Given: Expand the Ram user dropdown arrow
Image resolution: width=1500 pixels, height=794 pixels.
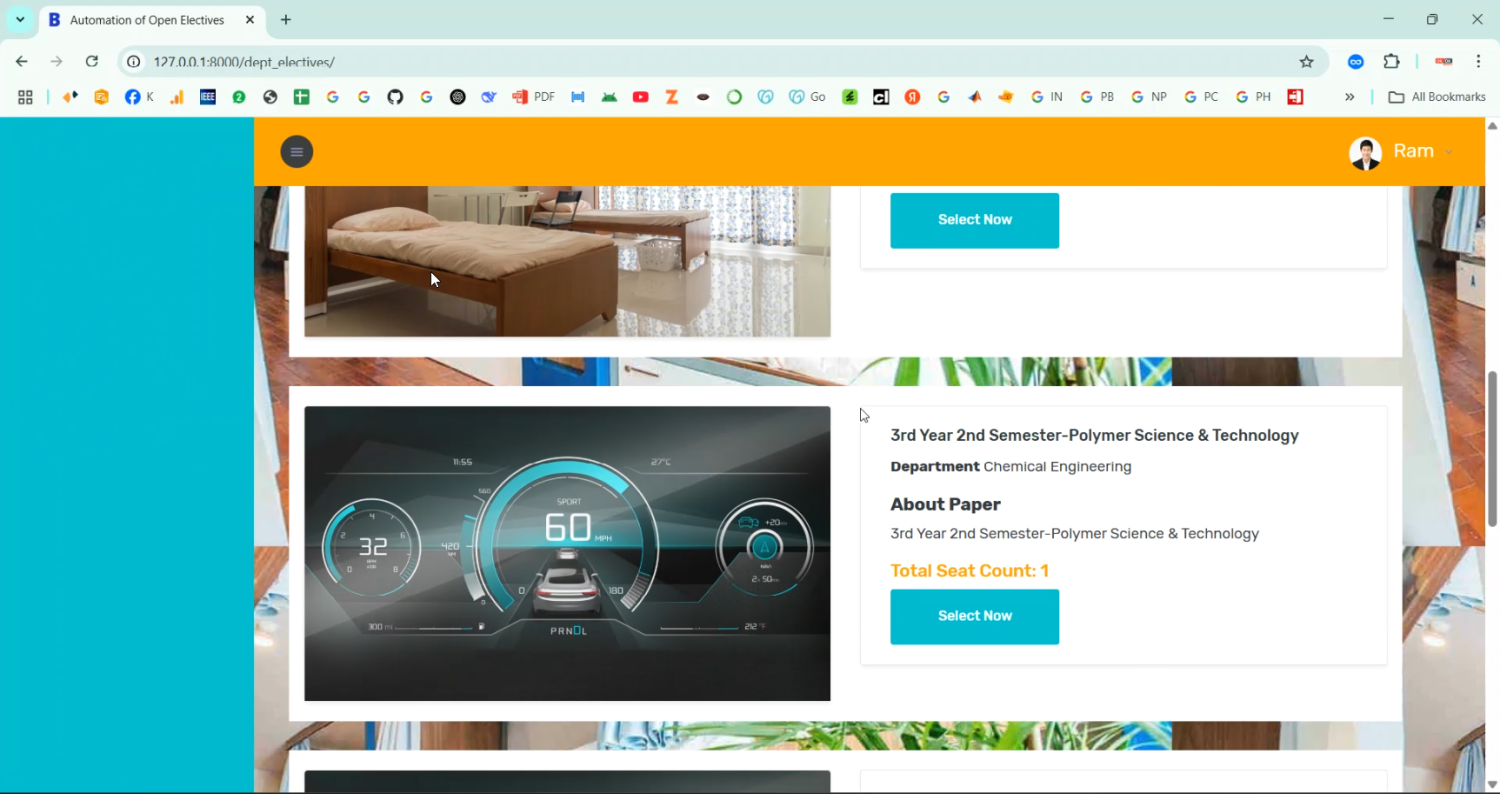Looking at the screenshot, I should 1448,153.
